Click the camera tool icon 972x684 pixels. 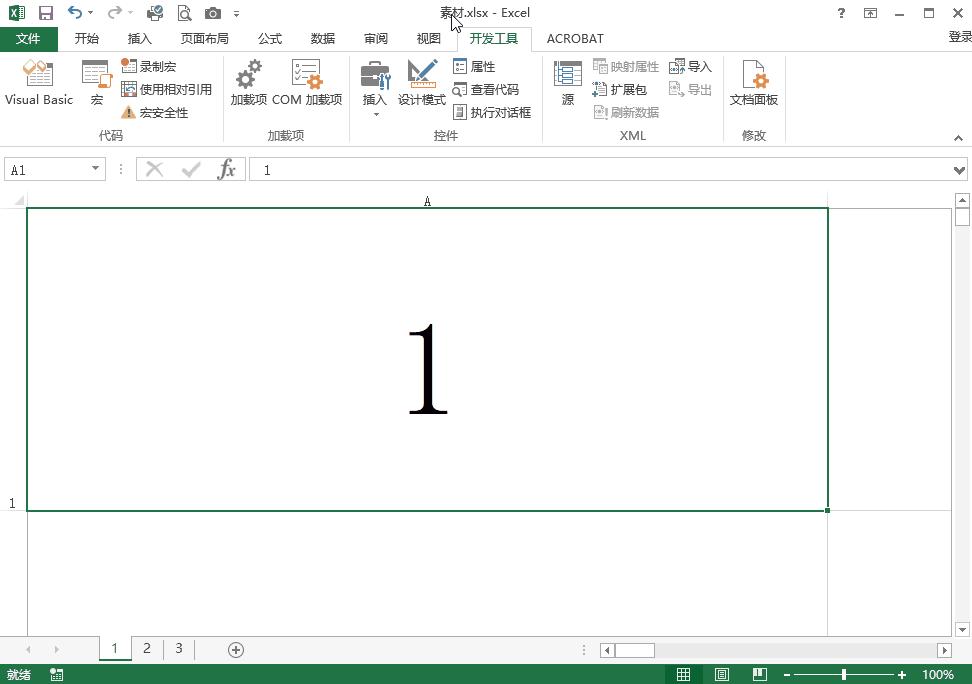tap(213, 13)
